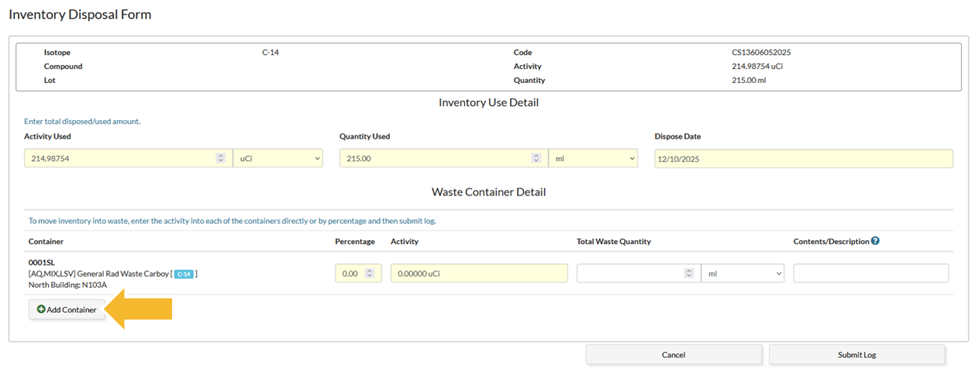Click the Enter total disposed/used amount hint
Viewport: 975px width, 369px height.
click(82, 122)
